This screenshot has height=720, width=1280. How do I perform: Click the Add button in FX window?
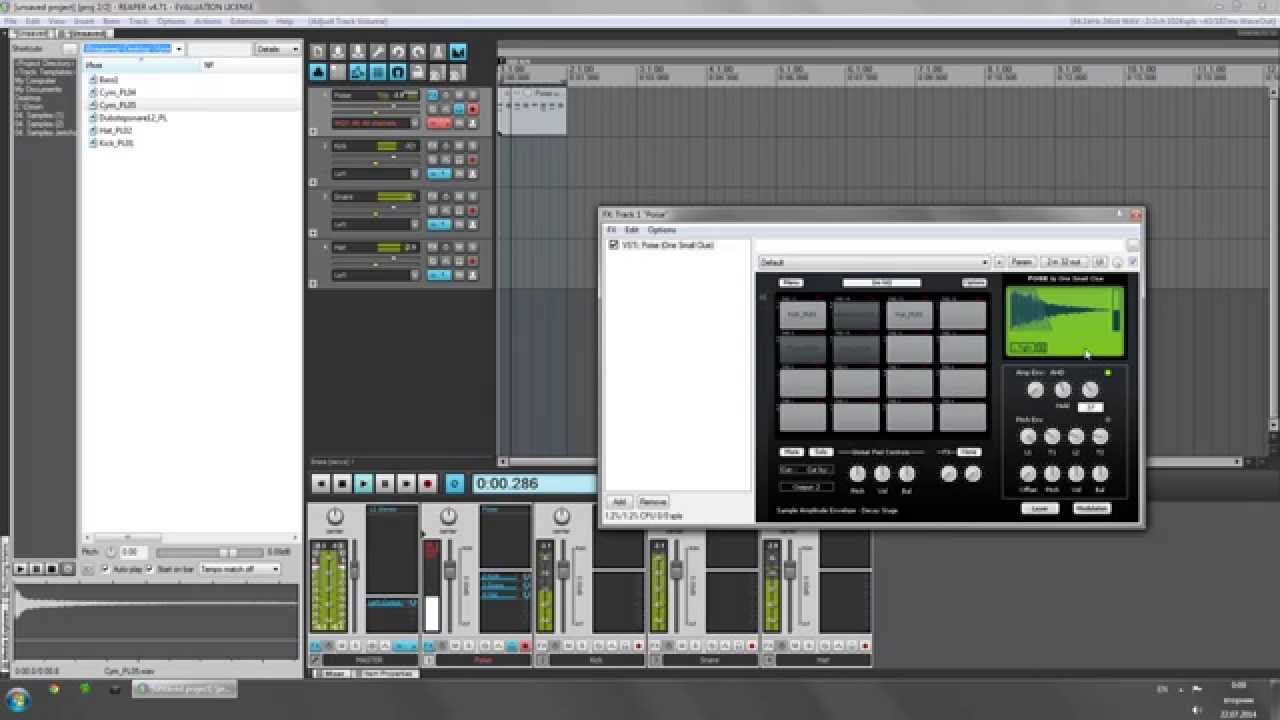tap(619, 502)
